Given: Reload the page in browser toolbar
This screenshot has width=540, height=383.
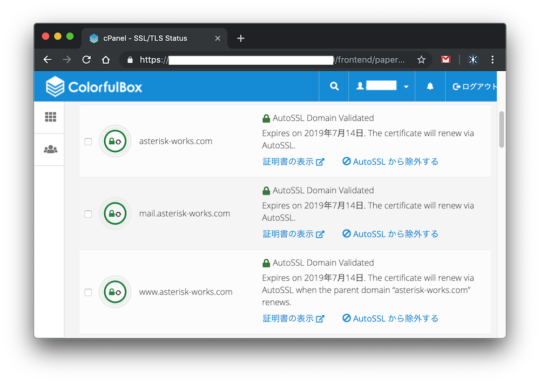Looking at the screenshot, I should [x=86, y=60].
